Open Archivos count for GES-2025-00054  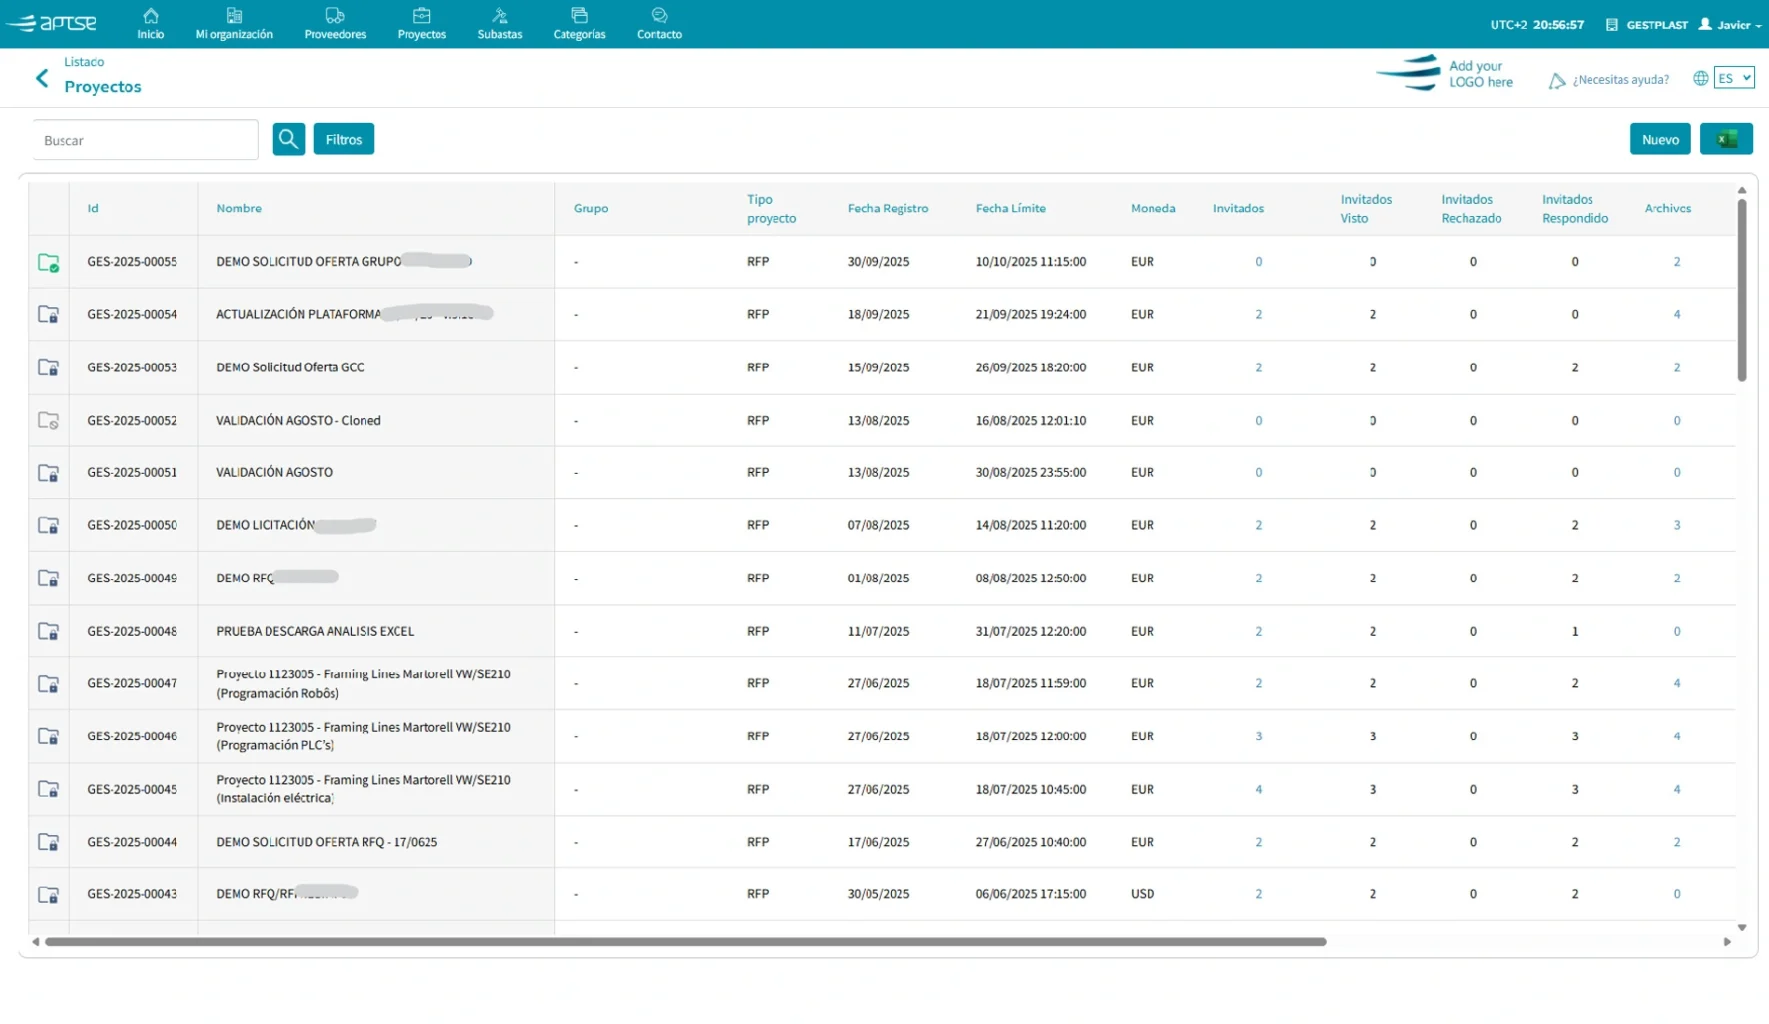[1676, 314]
